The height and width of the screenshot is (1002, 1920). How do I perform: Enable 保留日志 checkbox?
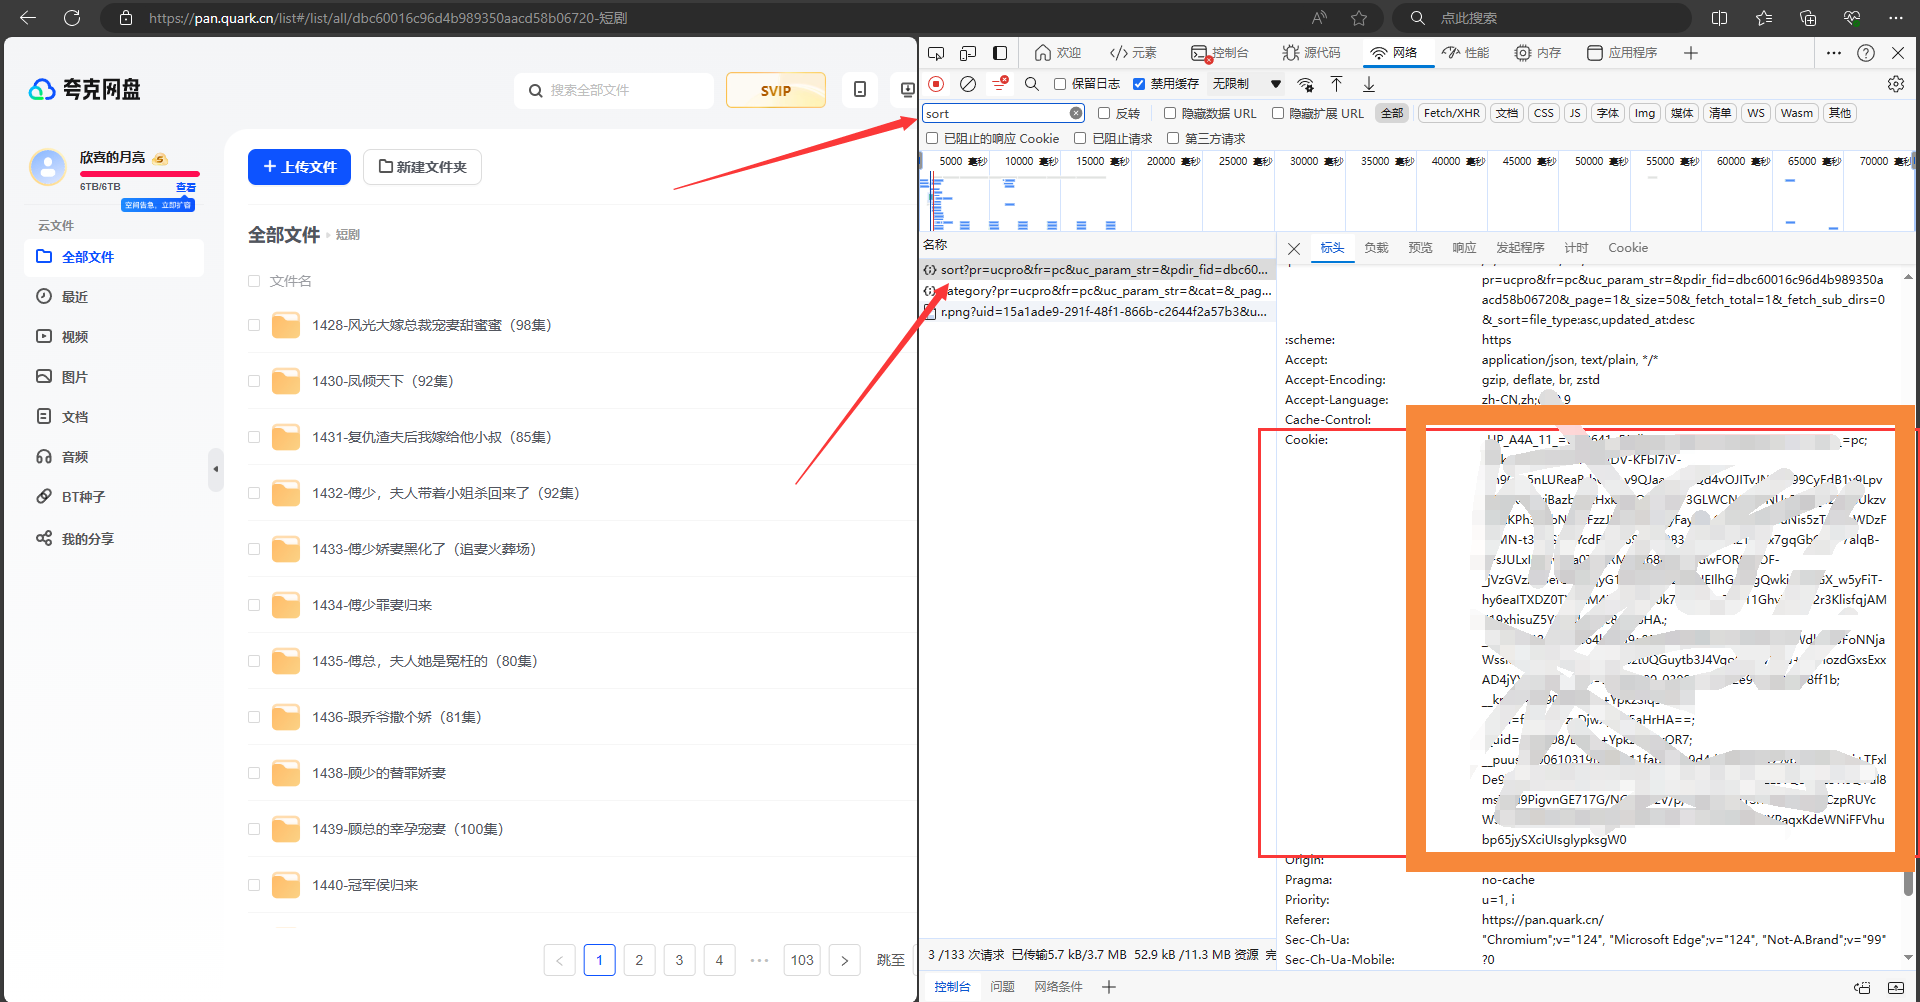pos(1060,84)
